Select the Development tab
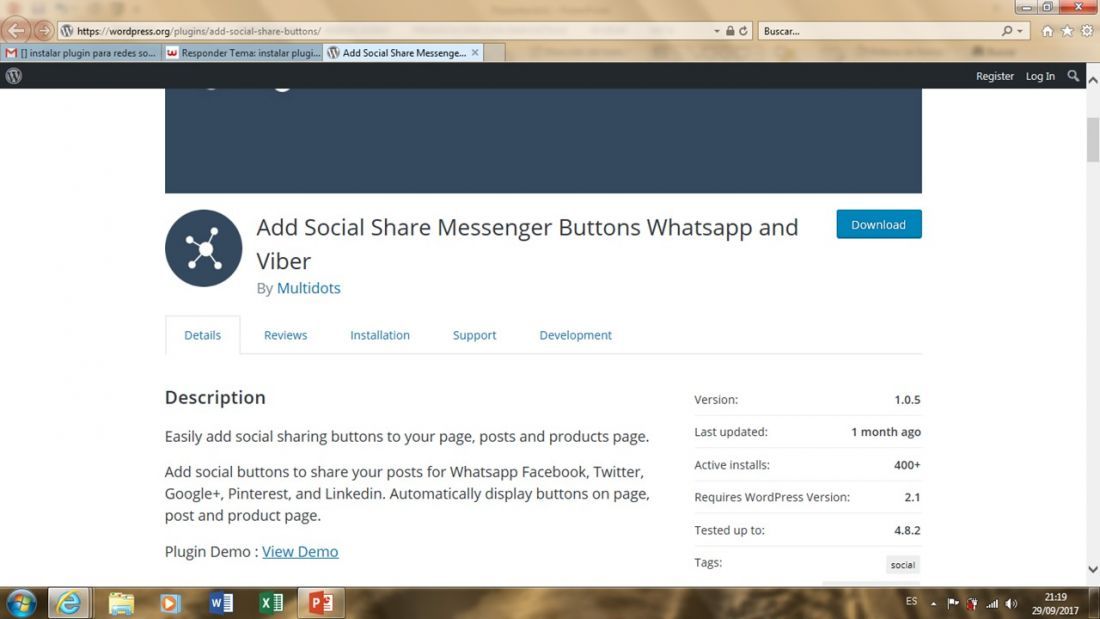The height and width of the screenshot is (619, 1100). tap(575, 335)
